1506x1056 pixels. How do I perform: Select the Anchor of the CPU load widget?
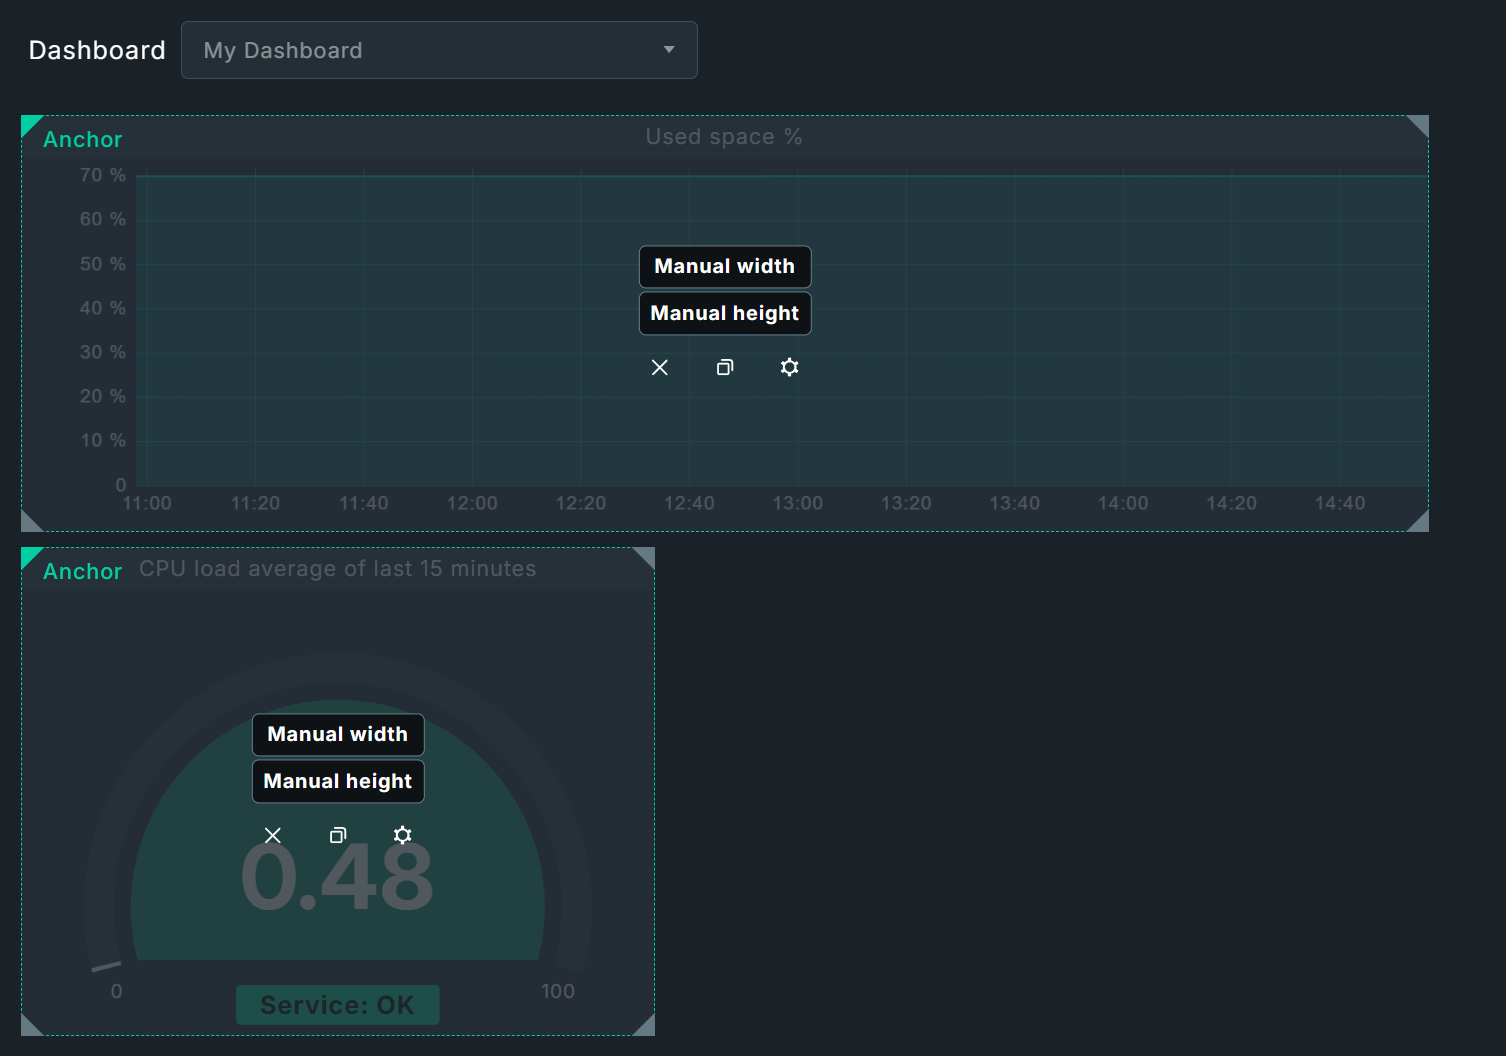pyautogui.click(x=82, y=571)
